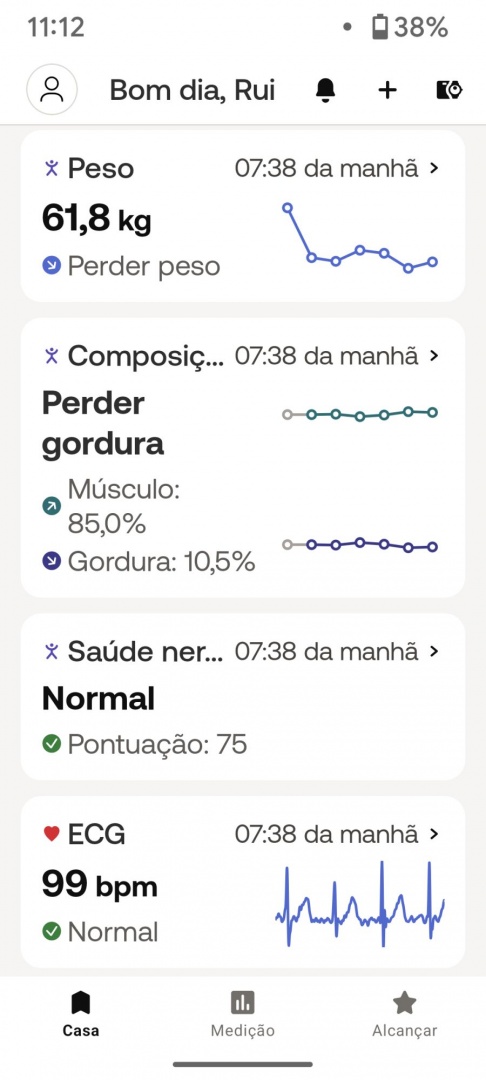486x1080 pixels.
Task: Tap the blue Perder peso arrow icon
Action: pos(52,266)
